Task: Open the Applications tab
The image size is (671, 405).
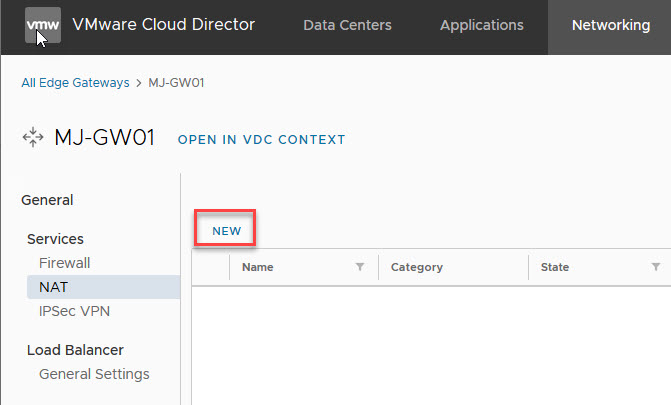Action: pyautogui.click(x=481, y=25)
